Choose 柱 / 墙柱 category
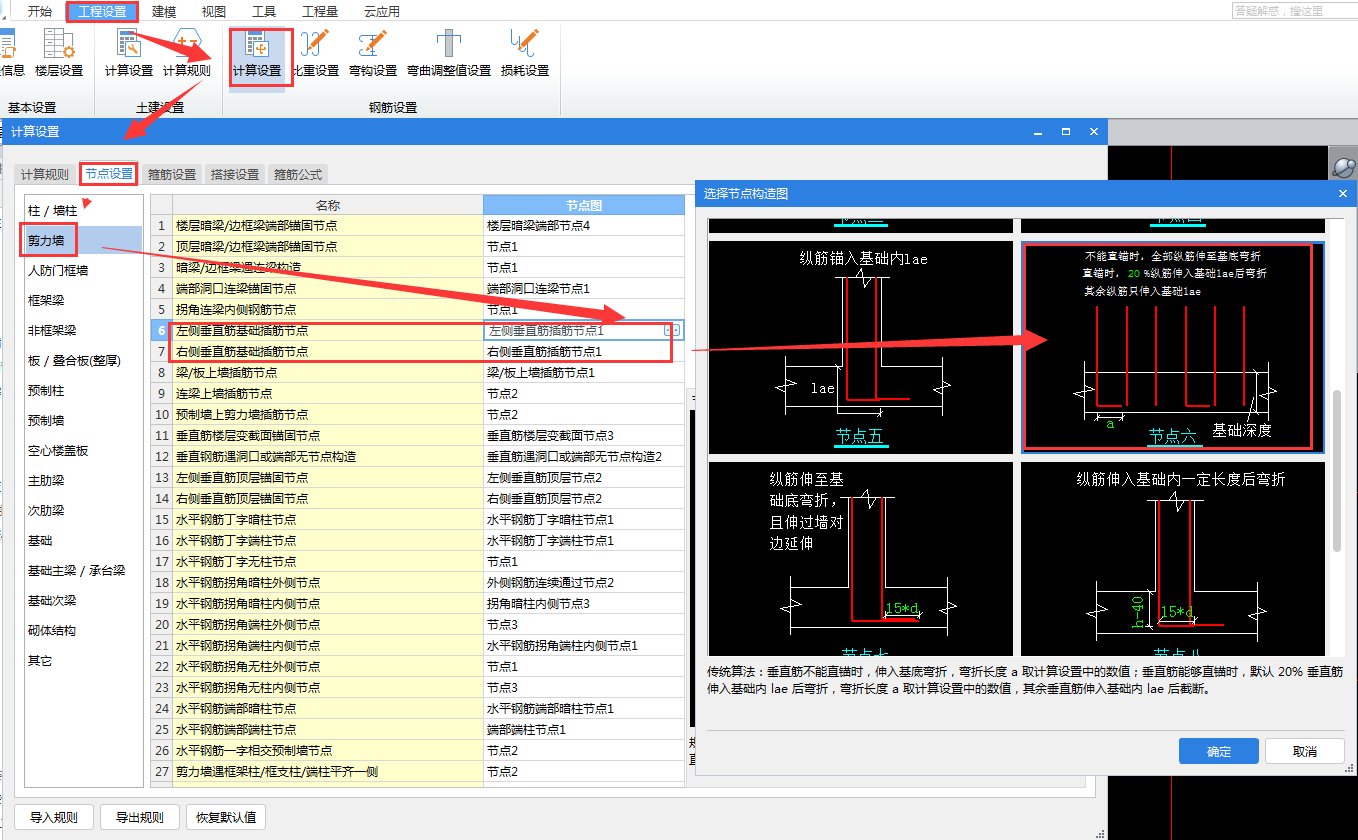 tap(84, 211)
